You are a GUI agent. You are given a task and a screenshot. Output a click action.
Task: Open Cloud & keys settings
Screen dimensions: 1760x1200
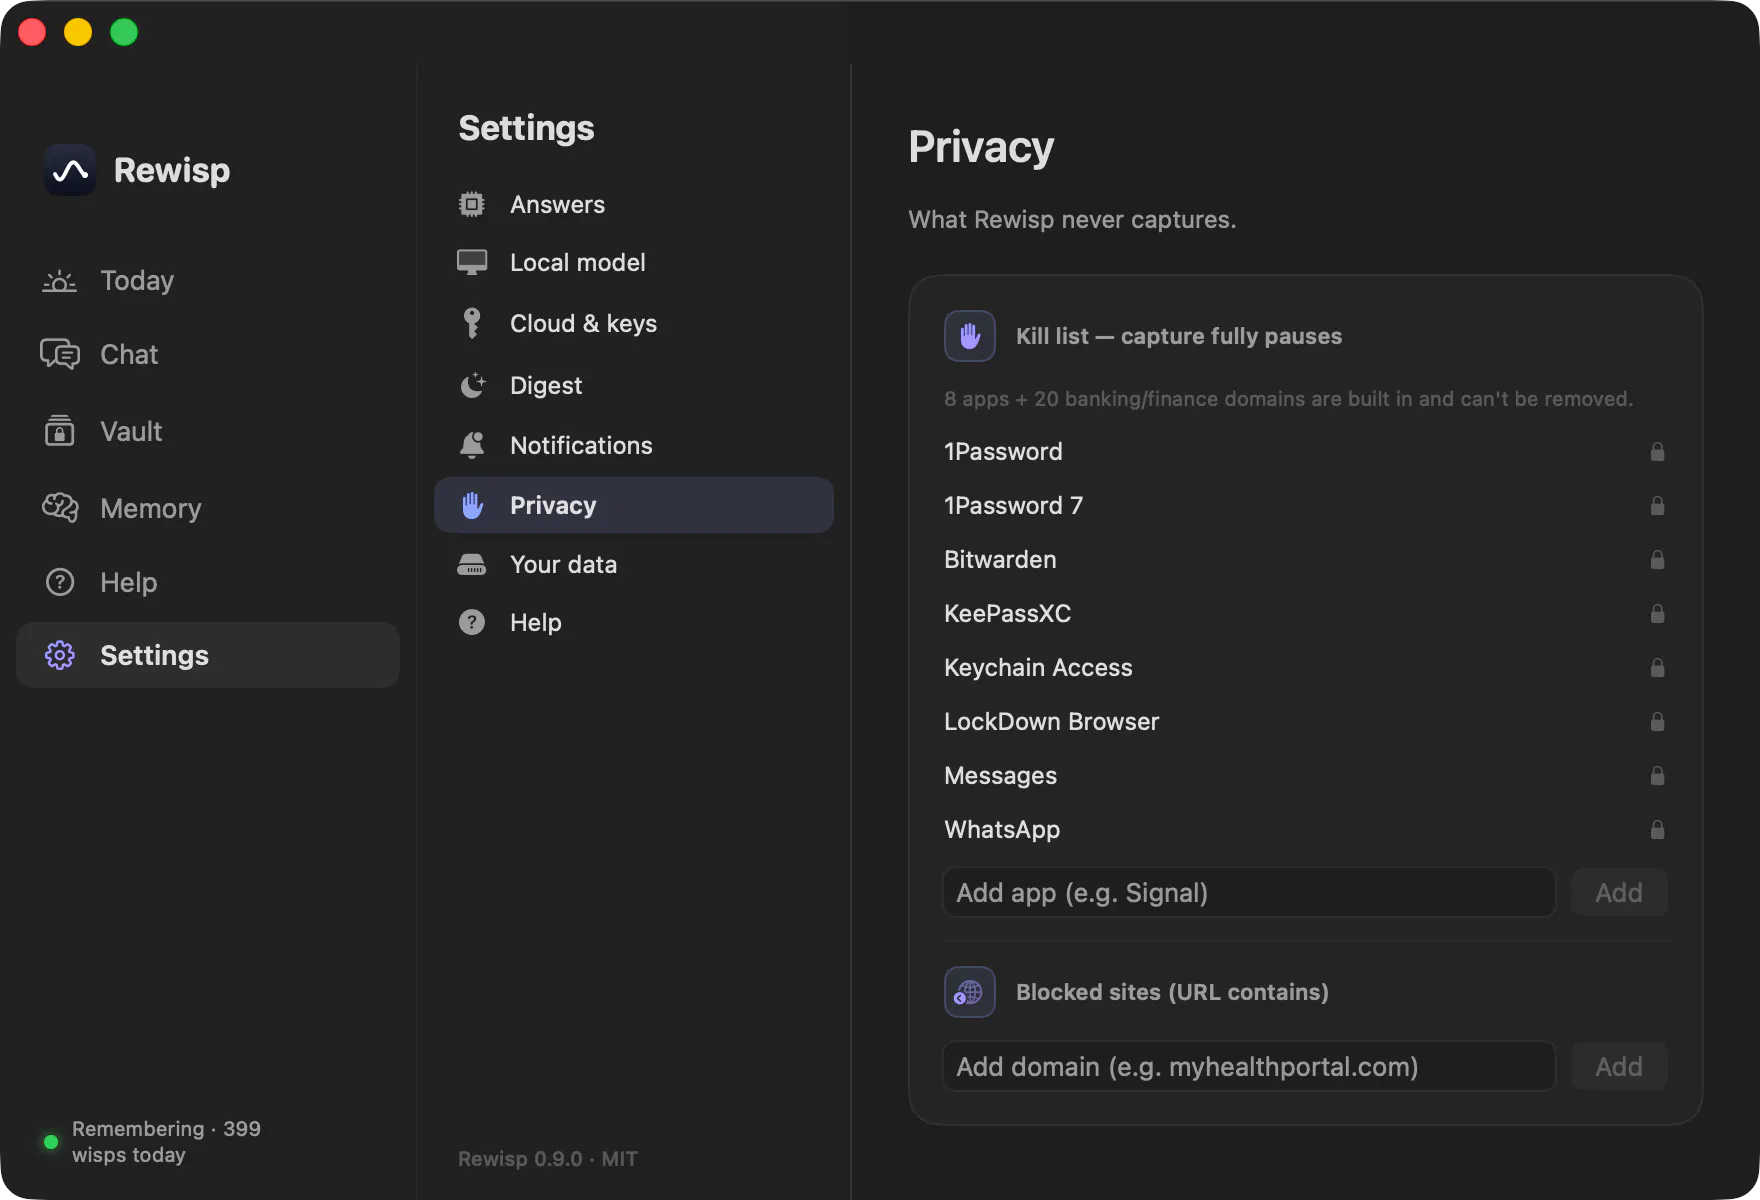[x=634, y=323]
